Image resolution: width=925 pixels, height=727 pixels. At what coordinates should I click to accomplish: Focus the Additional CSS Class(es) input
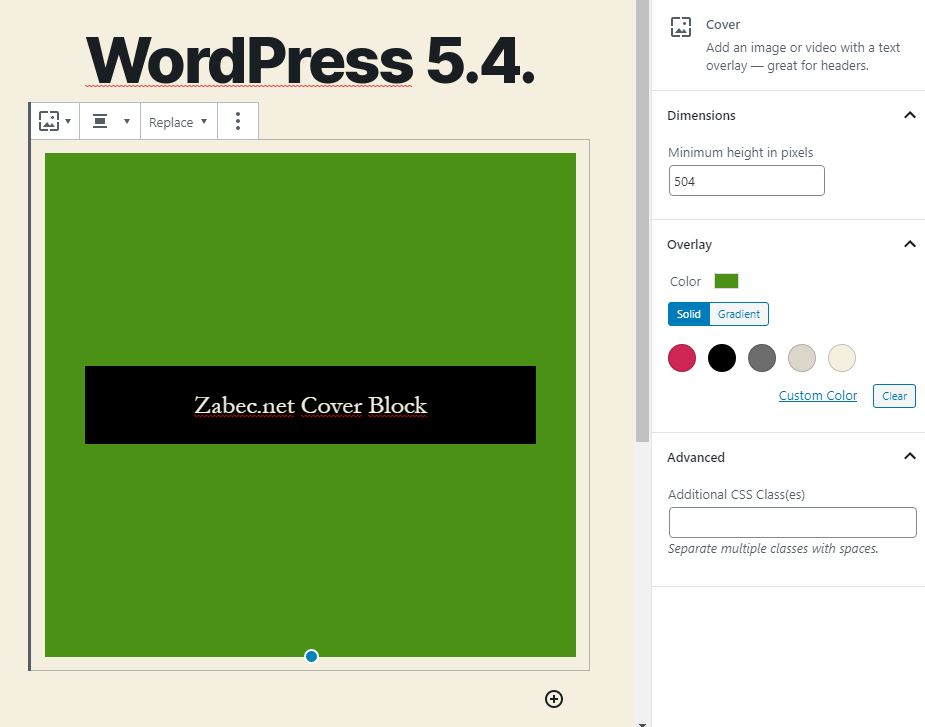click(792, 523)
